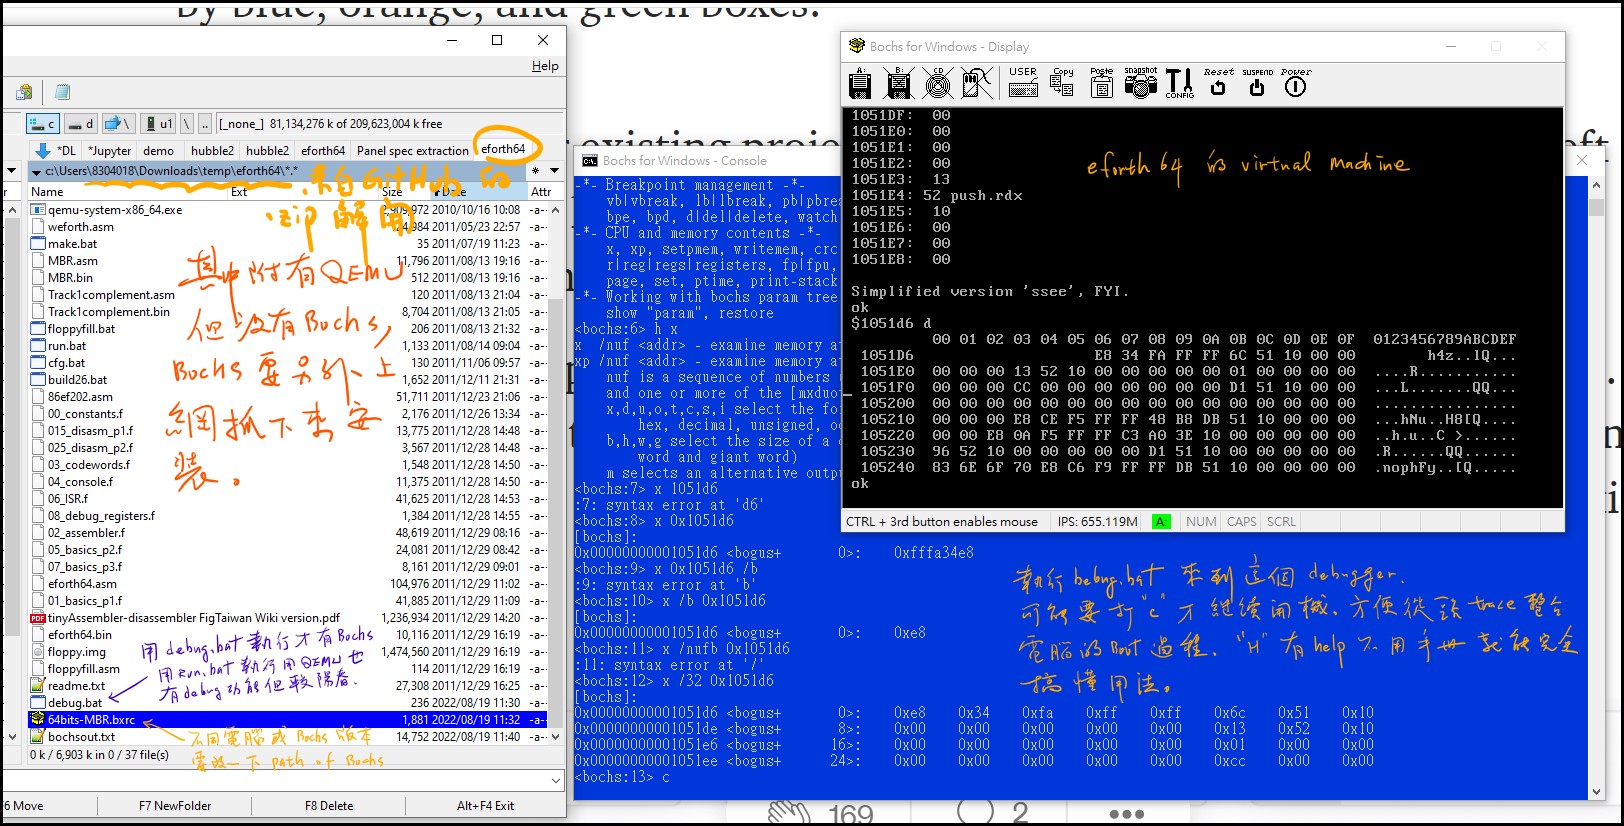Click the Alt+F4 Exit button
The height and width of the screenshot is (826, 1624).
[485, 806]
